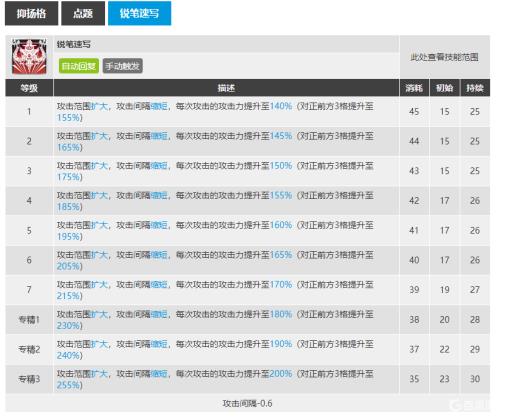Click initial value 20 in 专精1 row
This screenshot has width=512, height=418.
[444, 320]
